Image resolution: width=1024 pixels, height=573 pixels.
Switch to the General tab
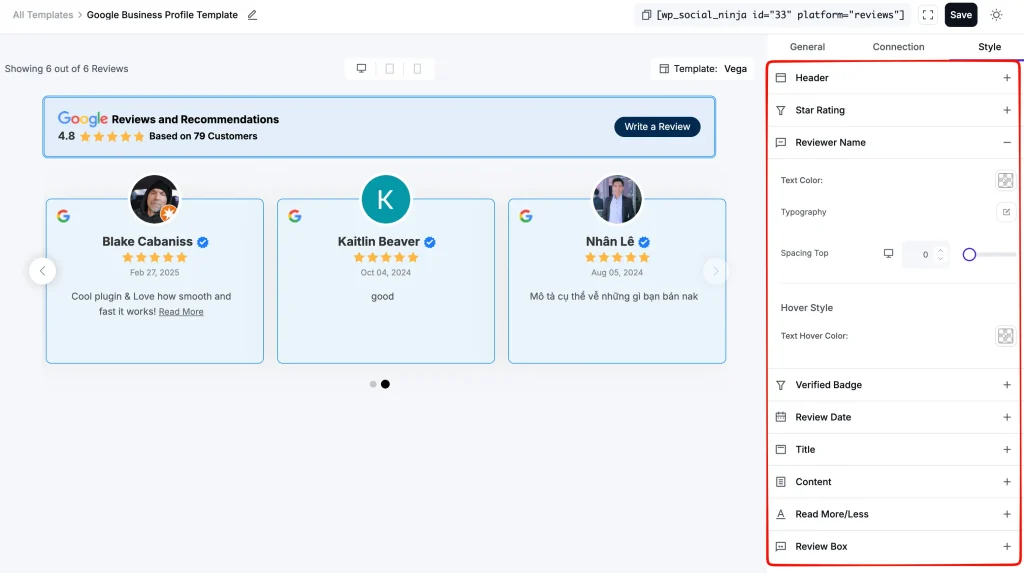click(807, 47)
